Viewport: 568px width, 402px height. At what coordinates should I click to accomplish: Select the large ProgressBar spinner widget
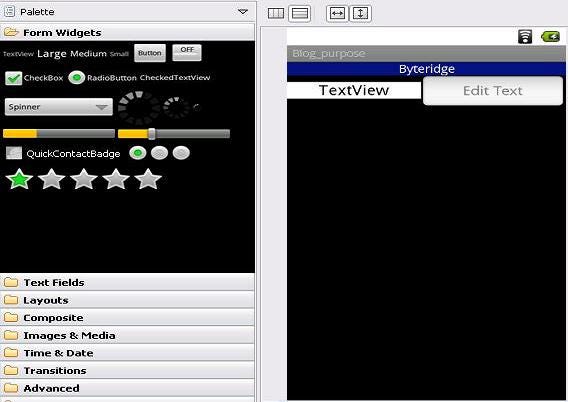click(x=139, y=108)
